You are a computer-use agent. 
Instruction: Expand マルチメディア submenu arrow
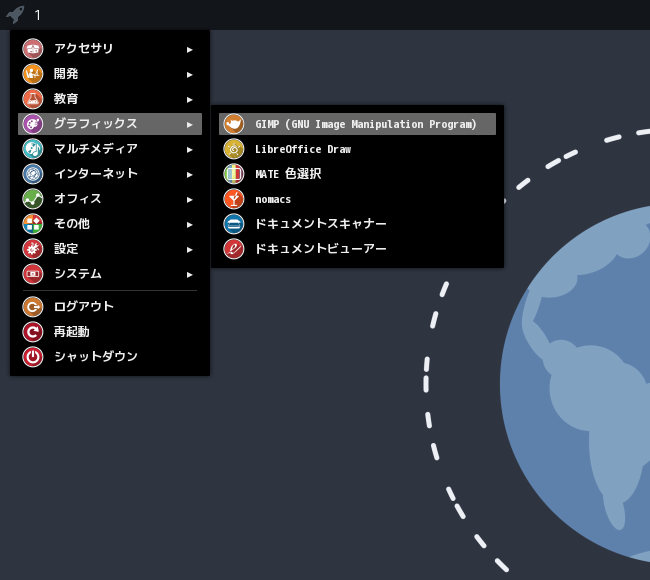[x=189, y=150]
